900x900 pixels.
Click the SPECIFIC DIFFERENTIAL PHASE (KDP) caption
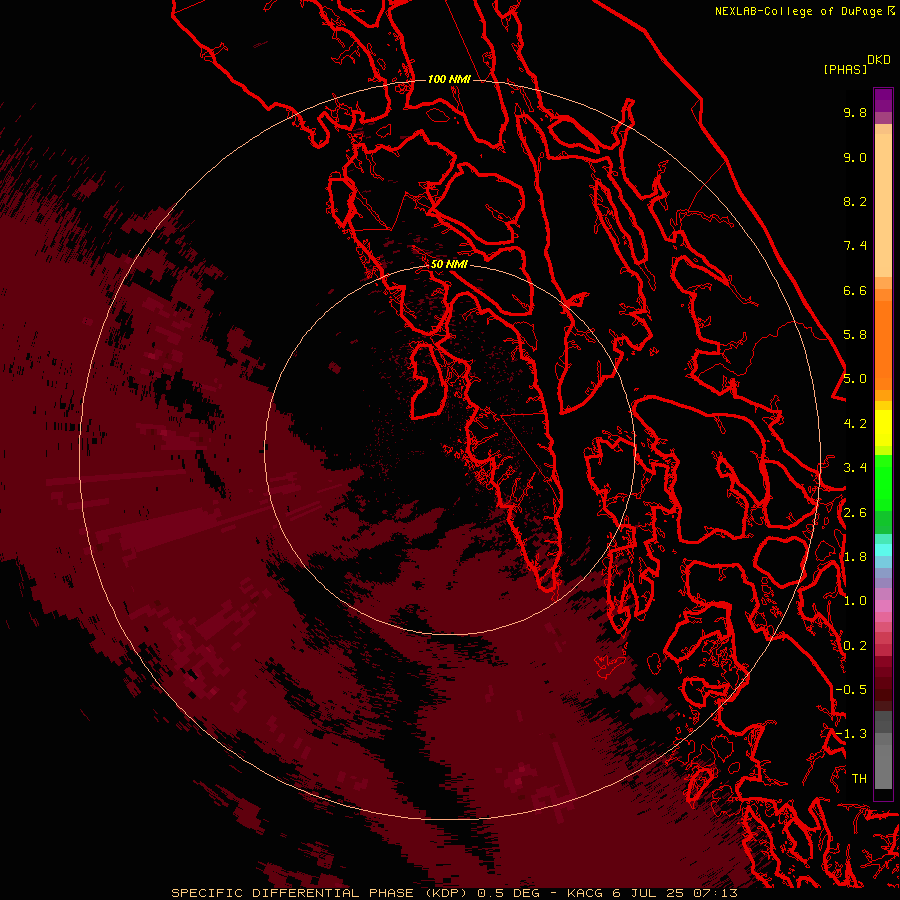click(x=319, y=893)
